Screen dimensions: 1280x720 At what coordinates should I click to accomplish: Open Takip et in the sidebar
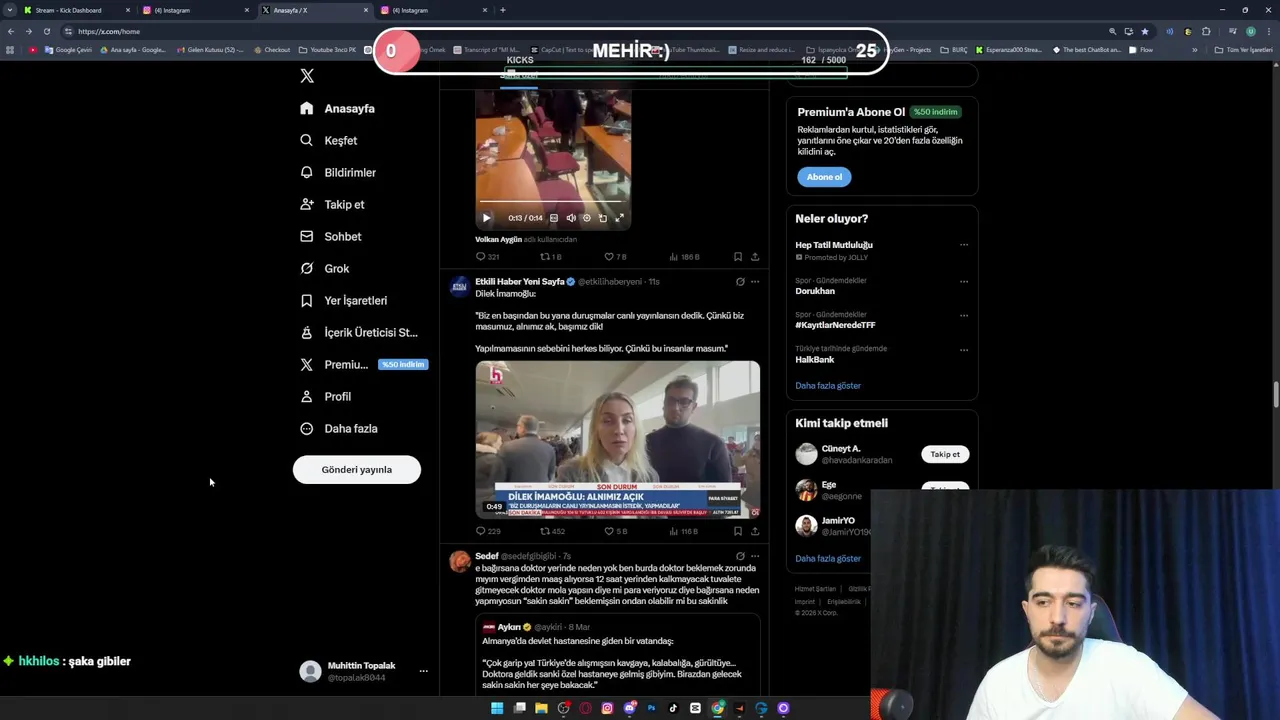tap(332, 204)
